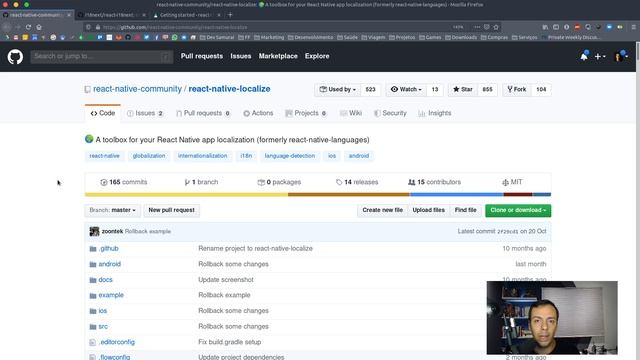Click the MIT license scale icon
This screenshot has height=360, width=640.
pyautogui.click(x=505, y=182)
